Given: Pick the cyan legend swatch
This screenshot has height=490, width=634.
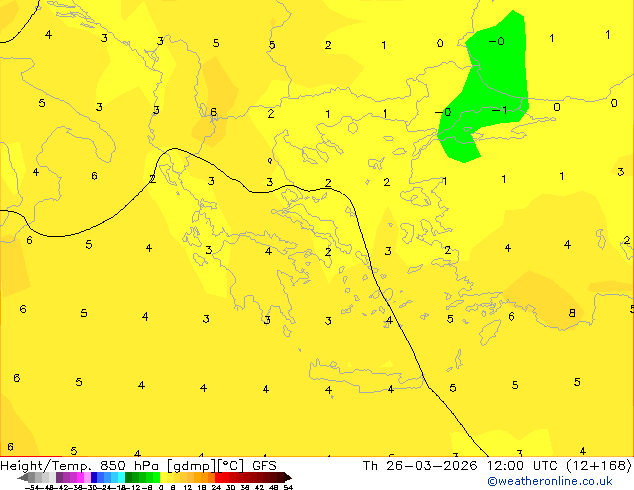Looking at the screenshot, I should (x=121, y=477).
